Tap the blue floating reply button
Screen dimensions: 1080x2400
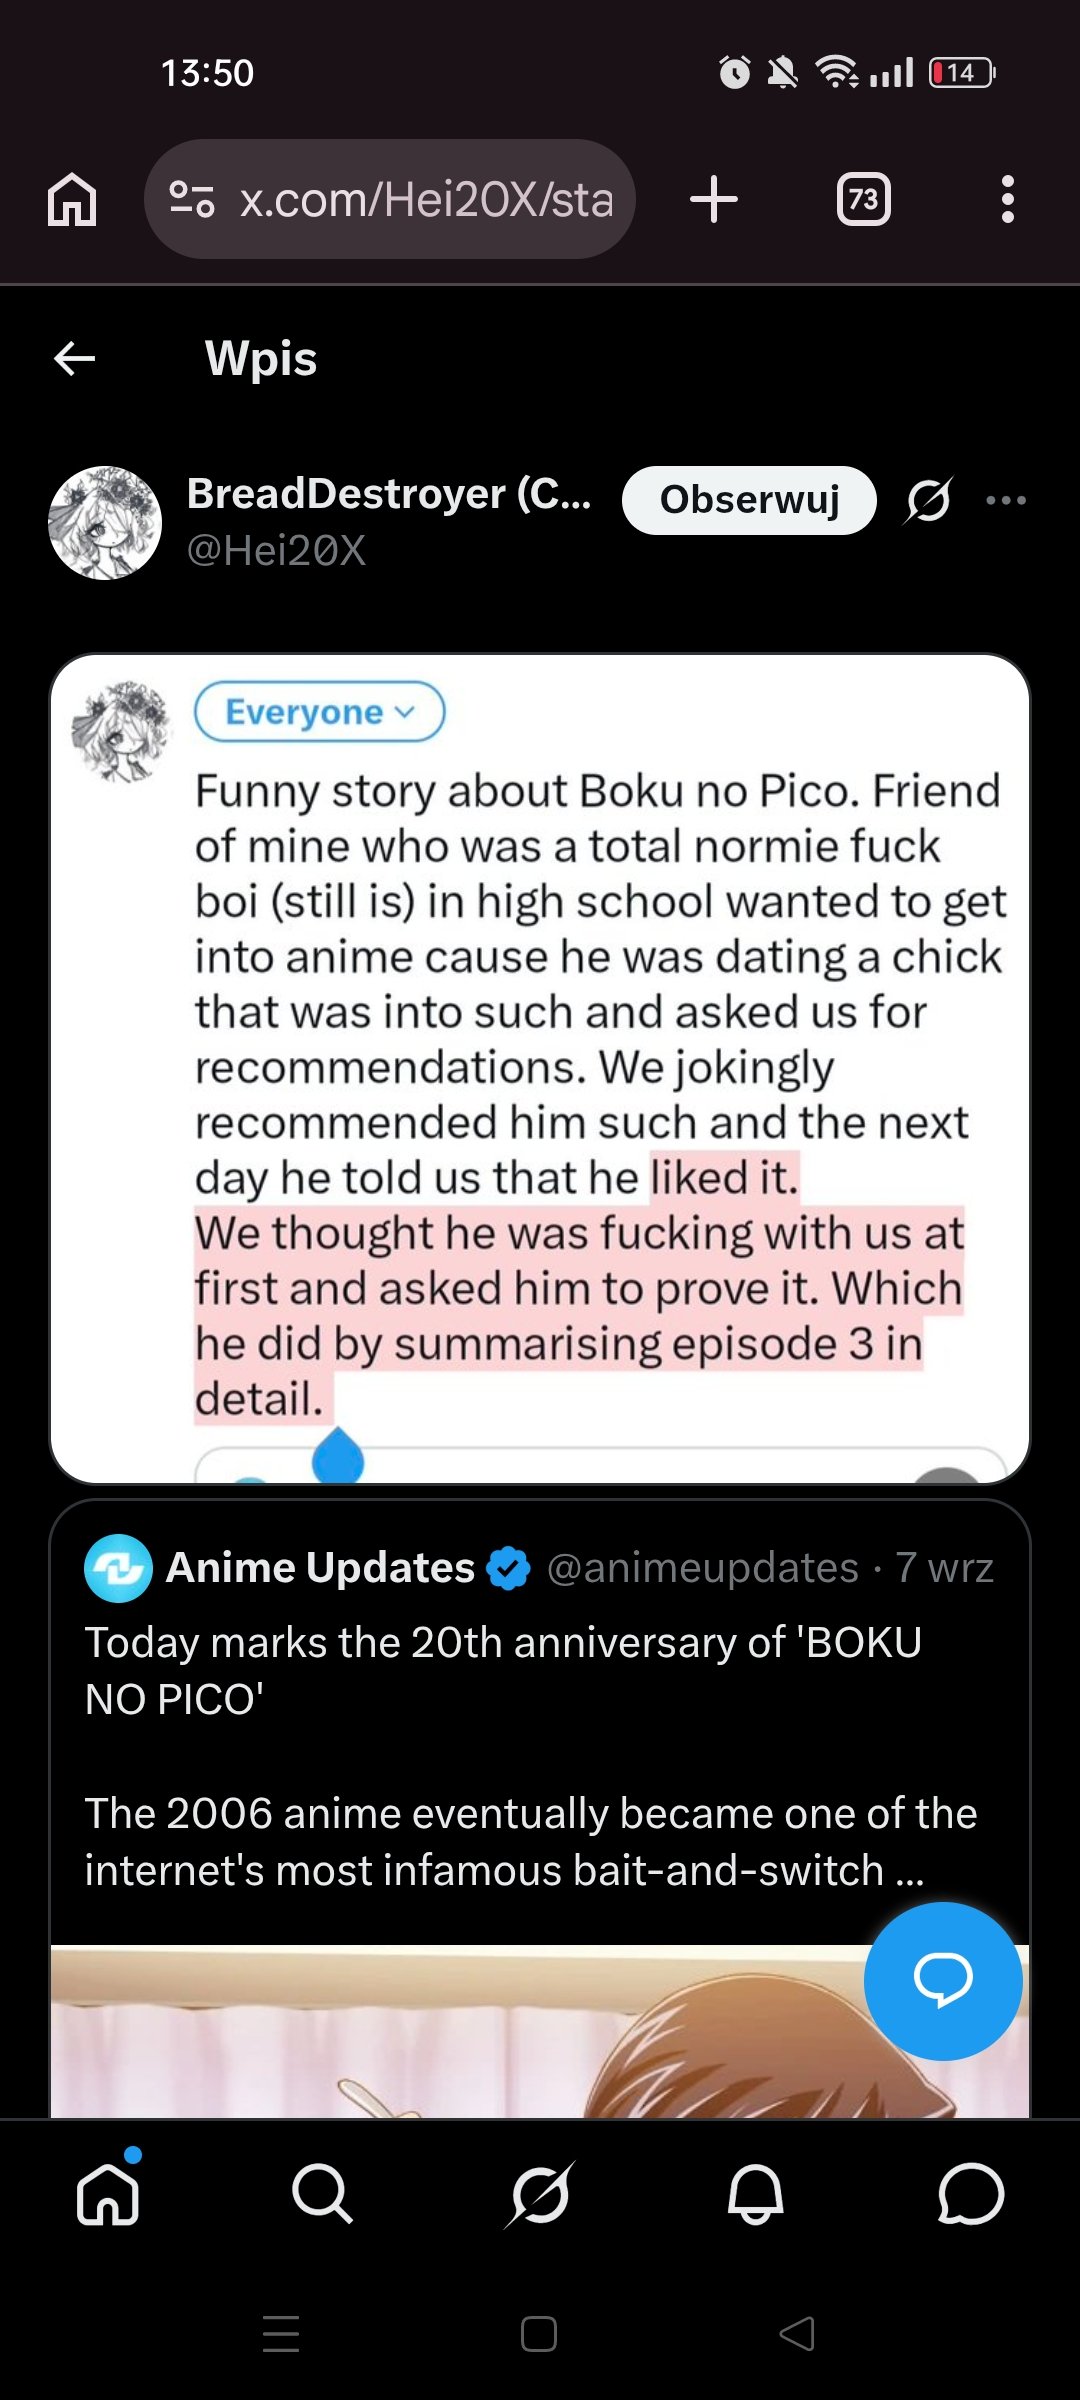(942, 1981)
